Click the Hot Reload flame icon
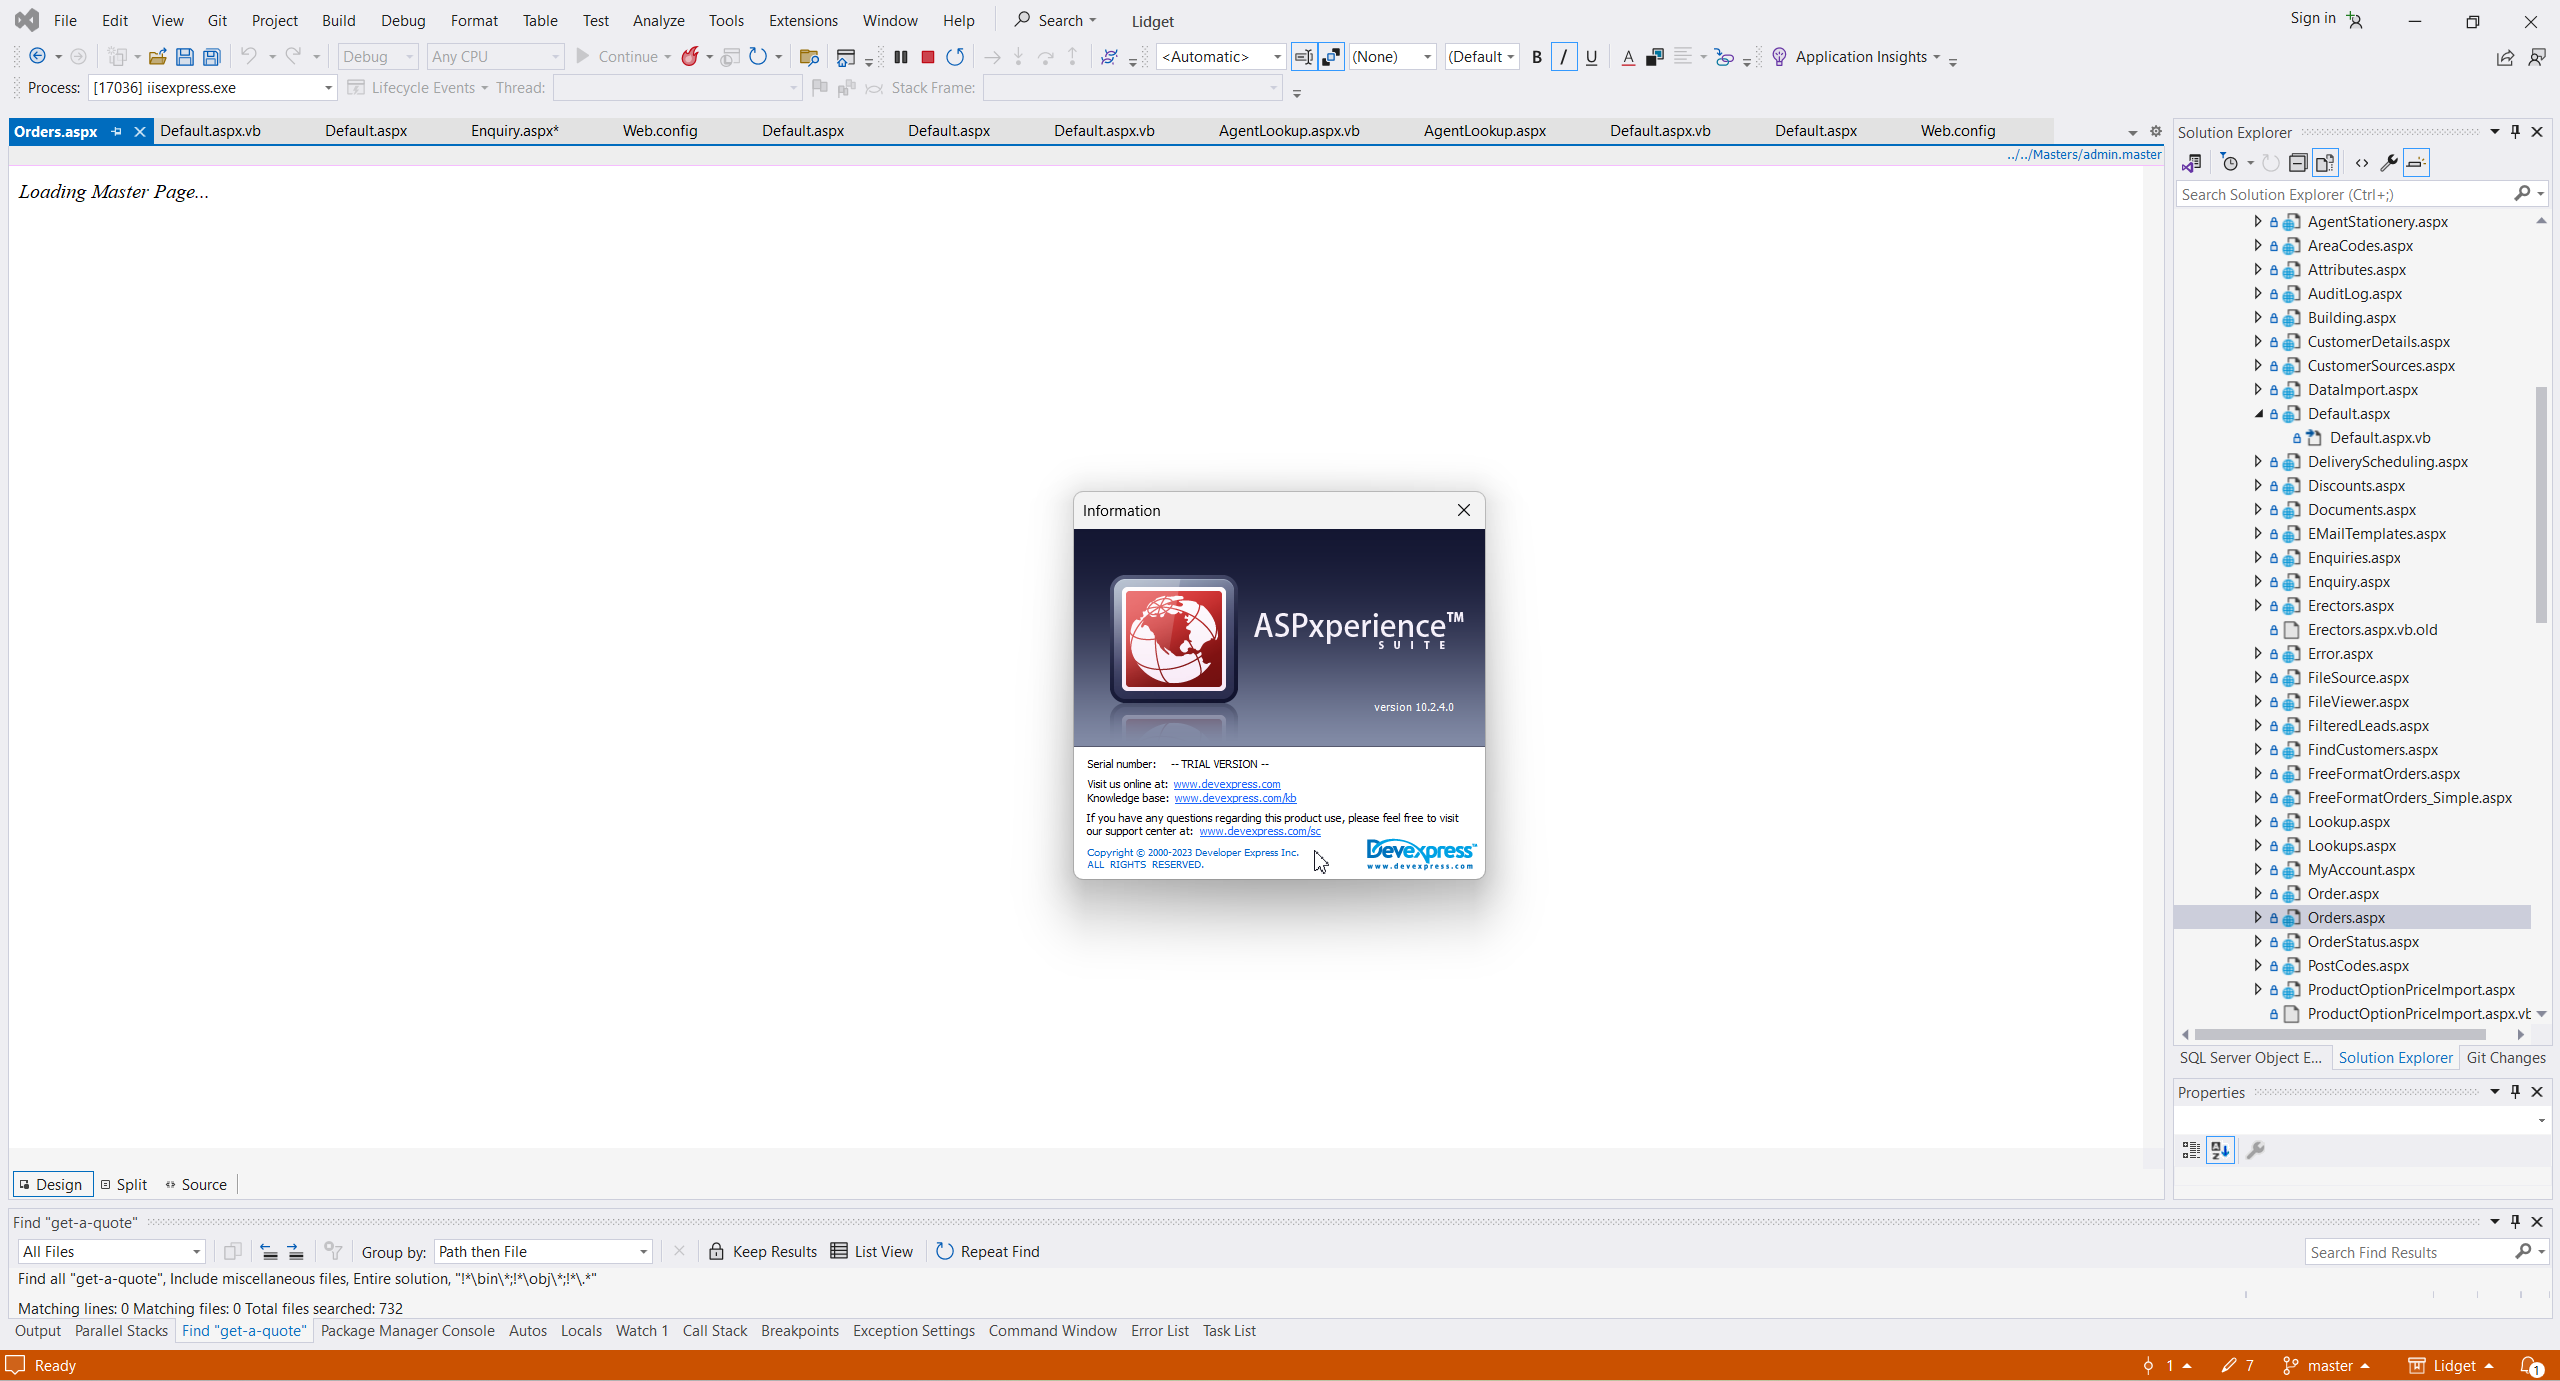Screen dimensions: 2560x1381 [690, 57]
